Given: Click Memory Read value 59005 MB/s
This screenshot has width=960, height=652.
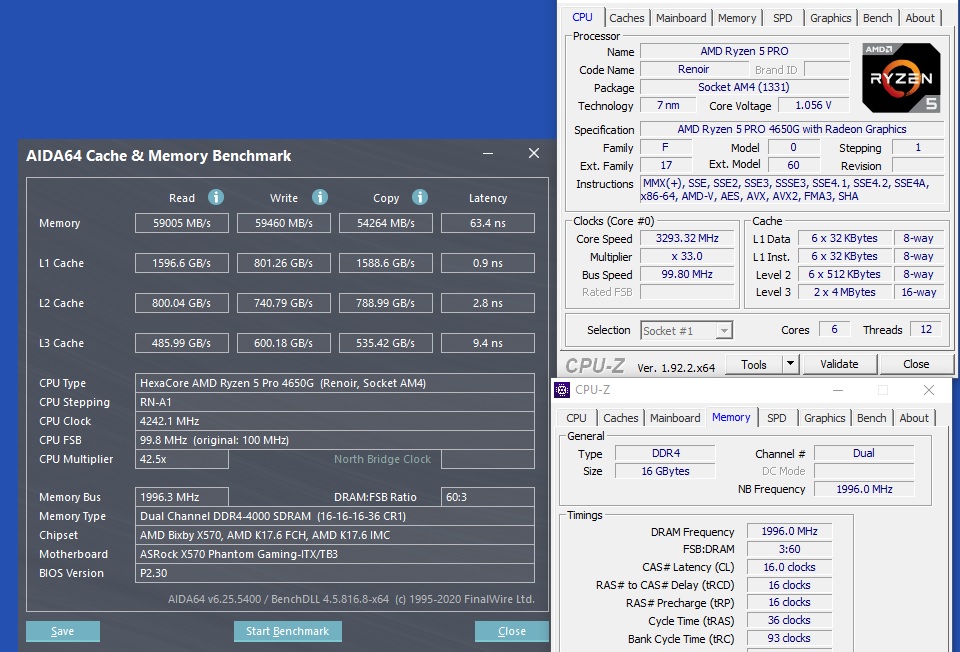Looking at the screenshot, I should tap(182, 223).
